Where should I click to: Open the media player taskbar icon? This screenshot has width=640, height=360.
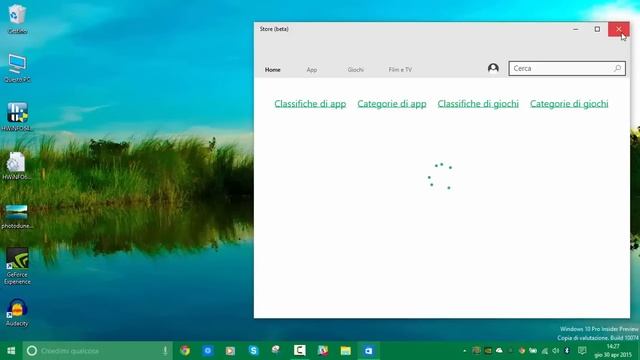point(230,351)
